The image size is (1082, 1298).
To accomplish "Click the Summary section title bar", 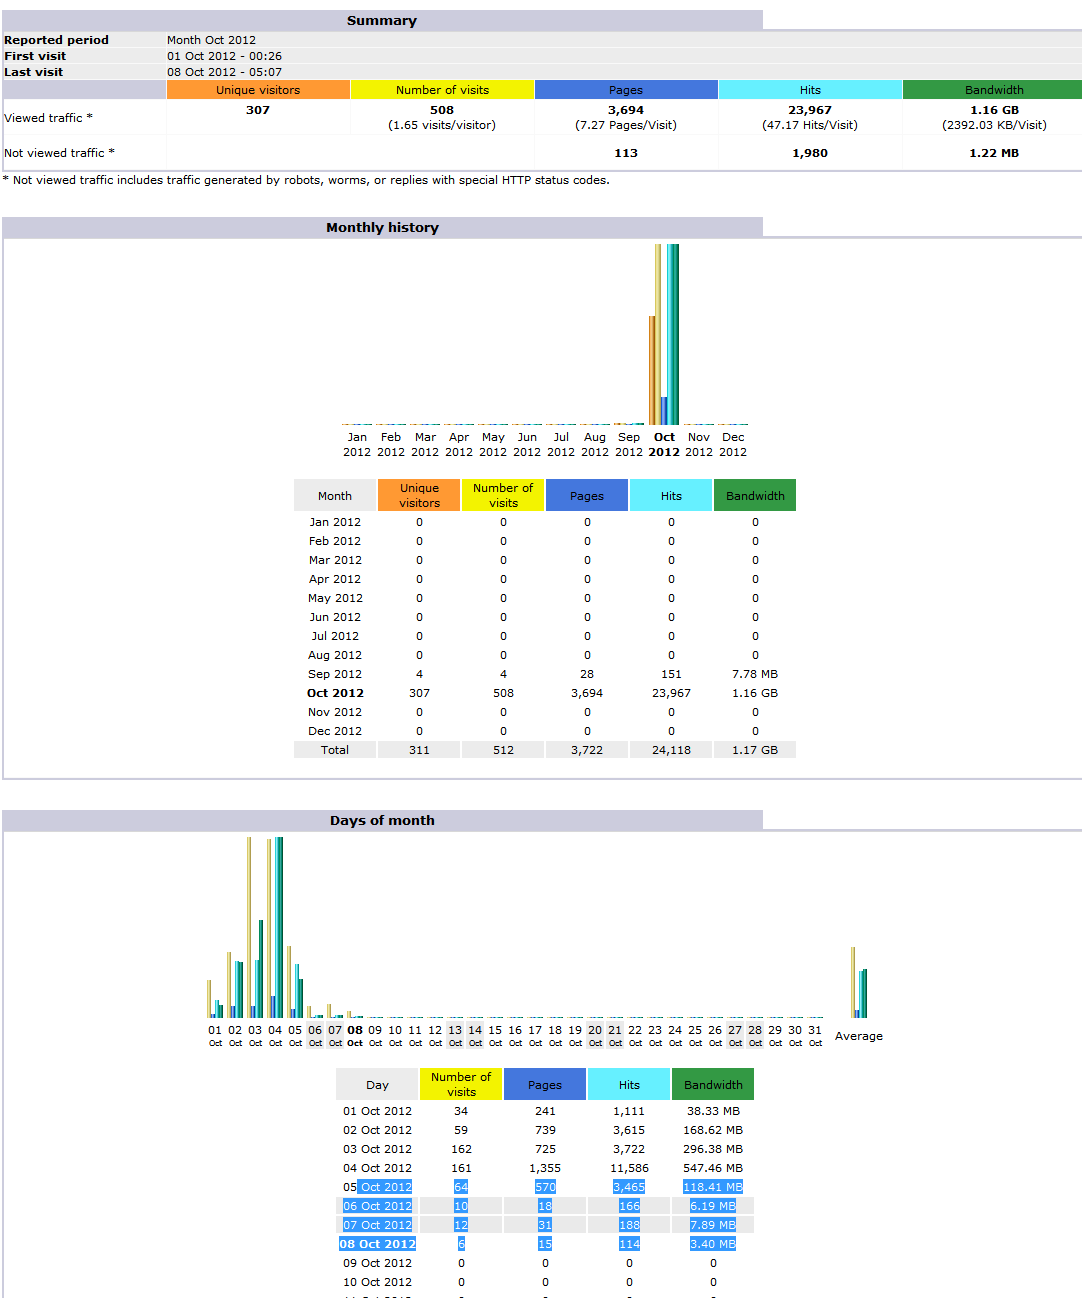I will (382, 21).
